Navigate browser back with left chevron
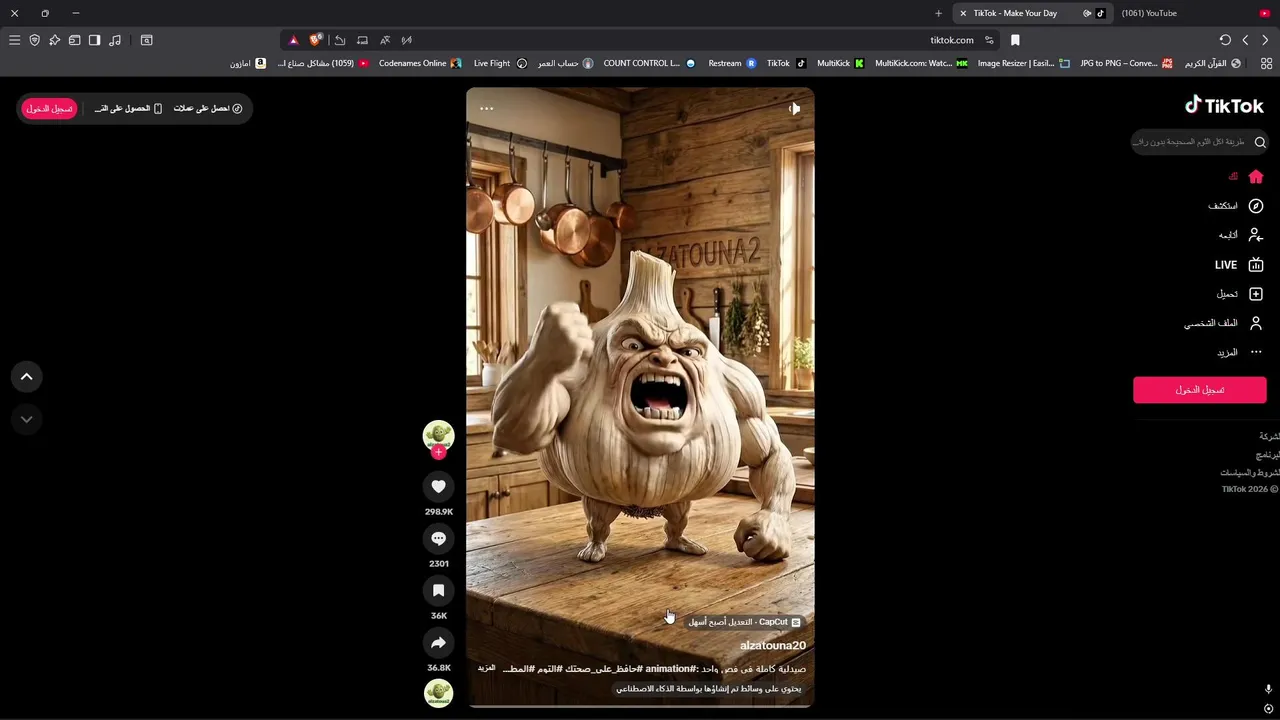The height and width of the screenshot is (720, 1280). [1245, 40]
